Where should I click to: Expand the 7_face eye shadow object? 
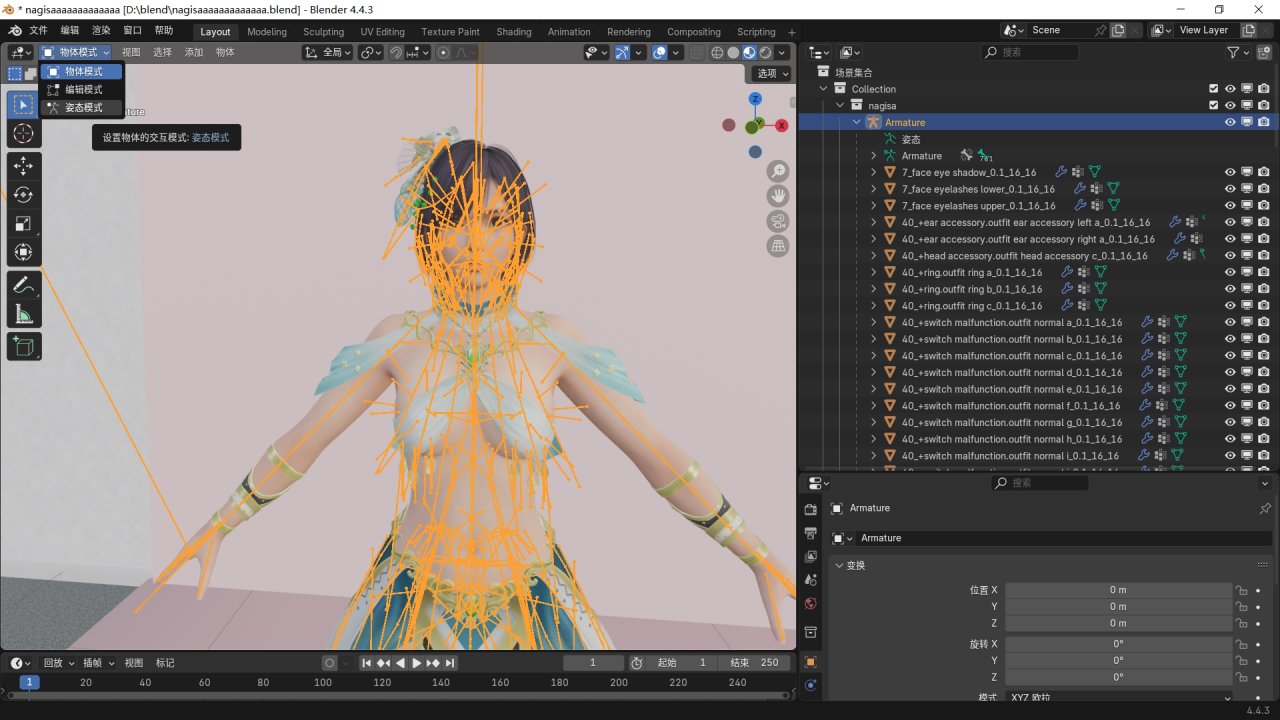[x=873, y=173]
